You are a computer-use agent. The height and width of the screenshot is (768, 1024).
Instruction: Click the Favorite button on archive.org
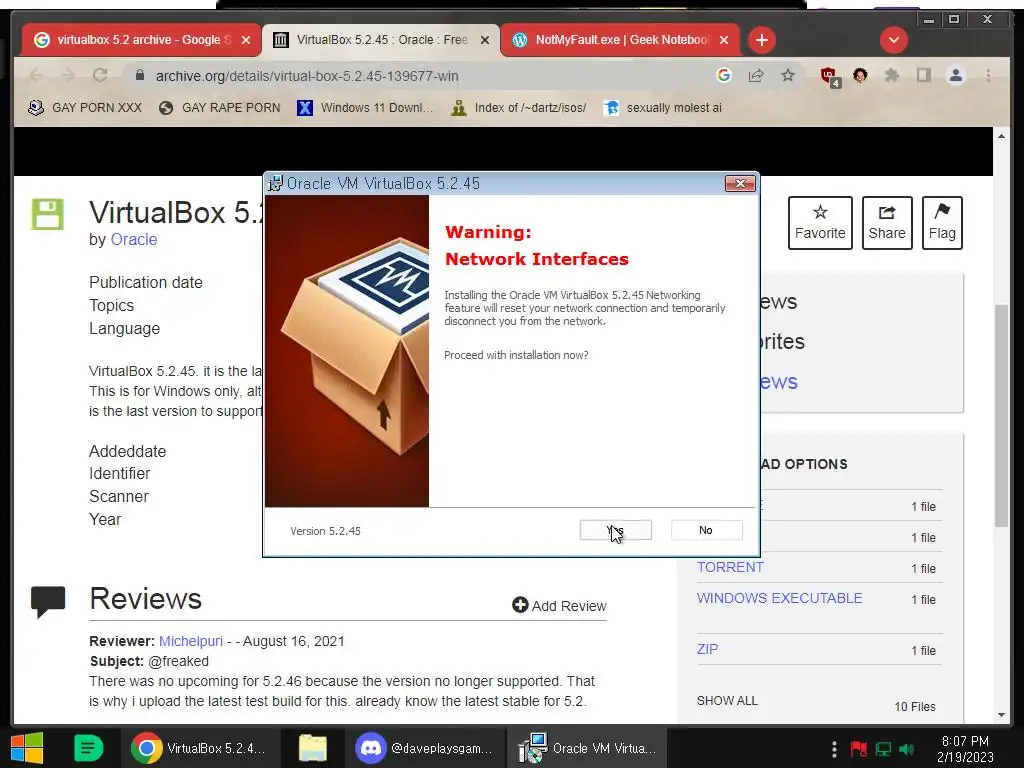[x=820, y=223]
